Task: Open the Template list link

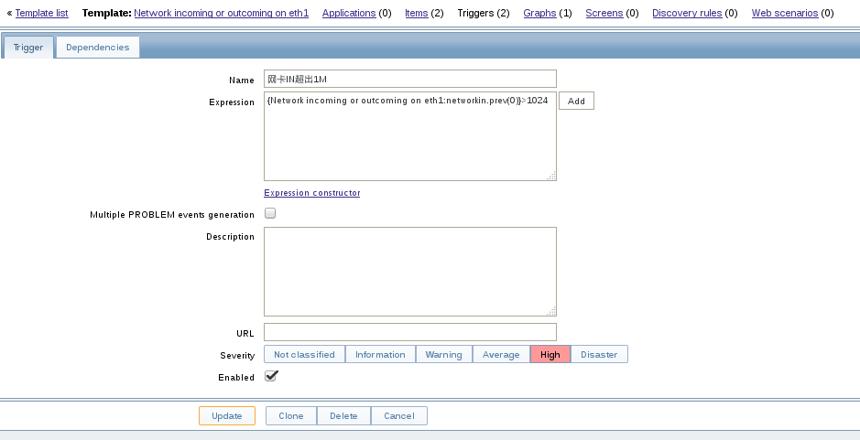Action: 42,13
